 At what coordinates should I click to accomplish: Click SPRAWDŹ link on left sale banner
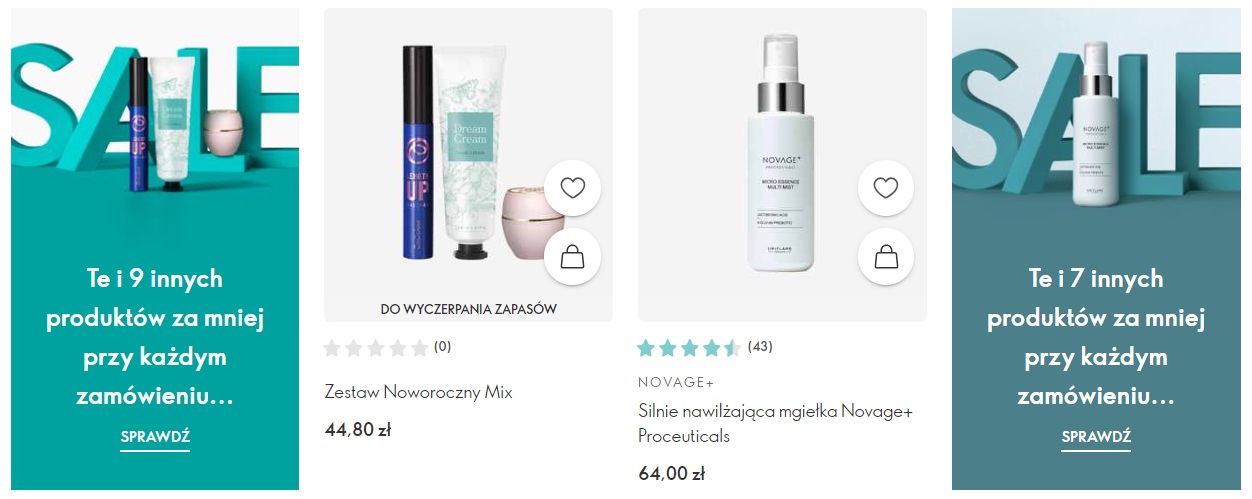click(x=155, y=437)
